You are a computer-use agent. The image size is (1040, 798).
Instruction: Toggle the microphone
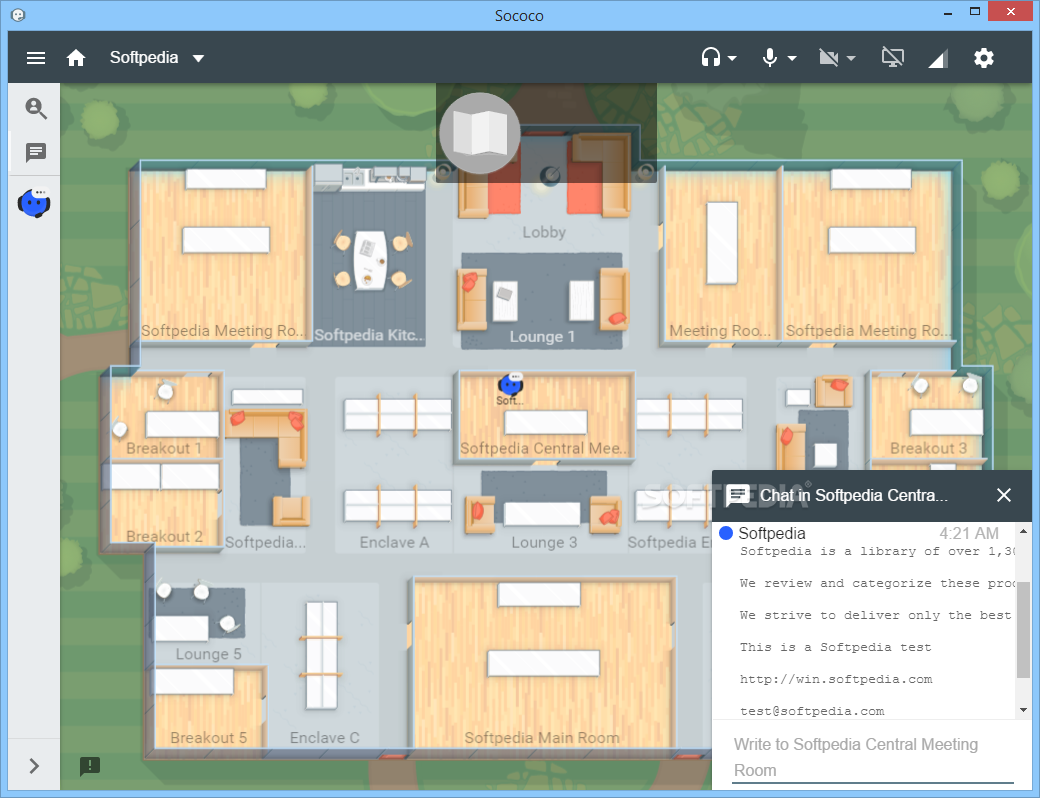(770, 58)
